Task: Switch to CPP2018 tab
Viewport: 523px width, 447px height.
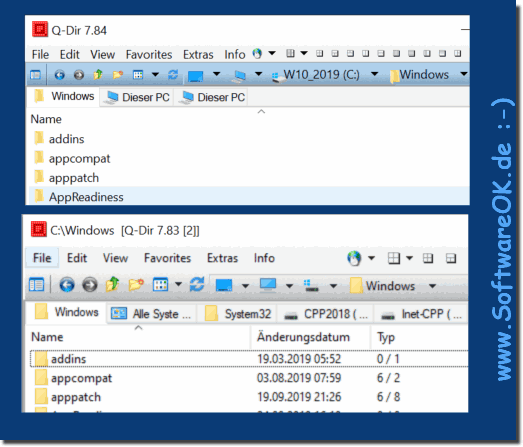Action: tap(326, 314)
